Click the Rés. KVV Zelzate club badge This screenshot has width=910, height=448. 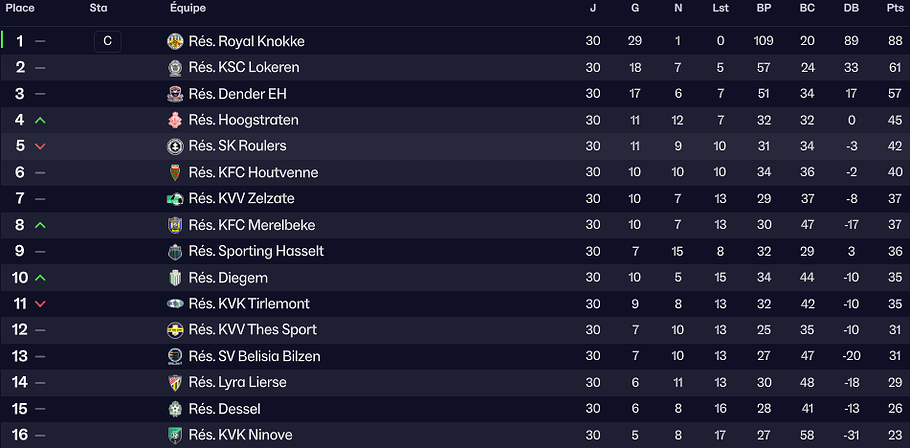(x=176, y=199)
